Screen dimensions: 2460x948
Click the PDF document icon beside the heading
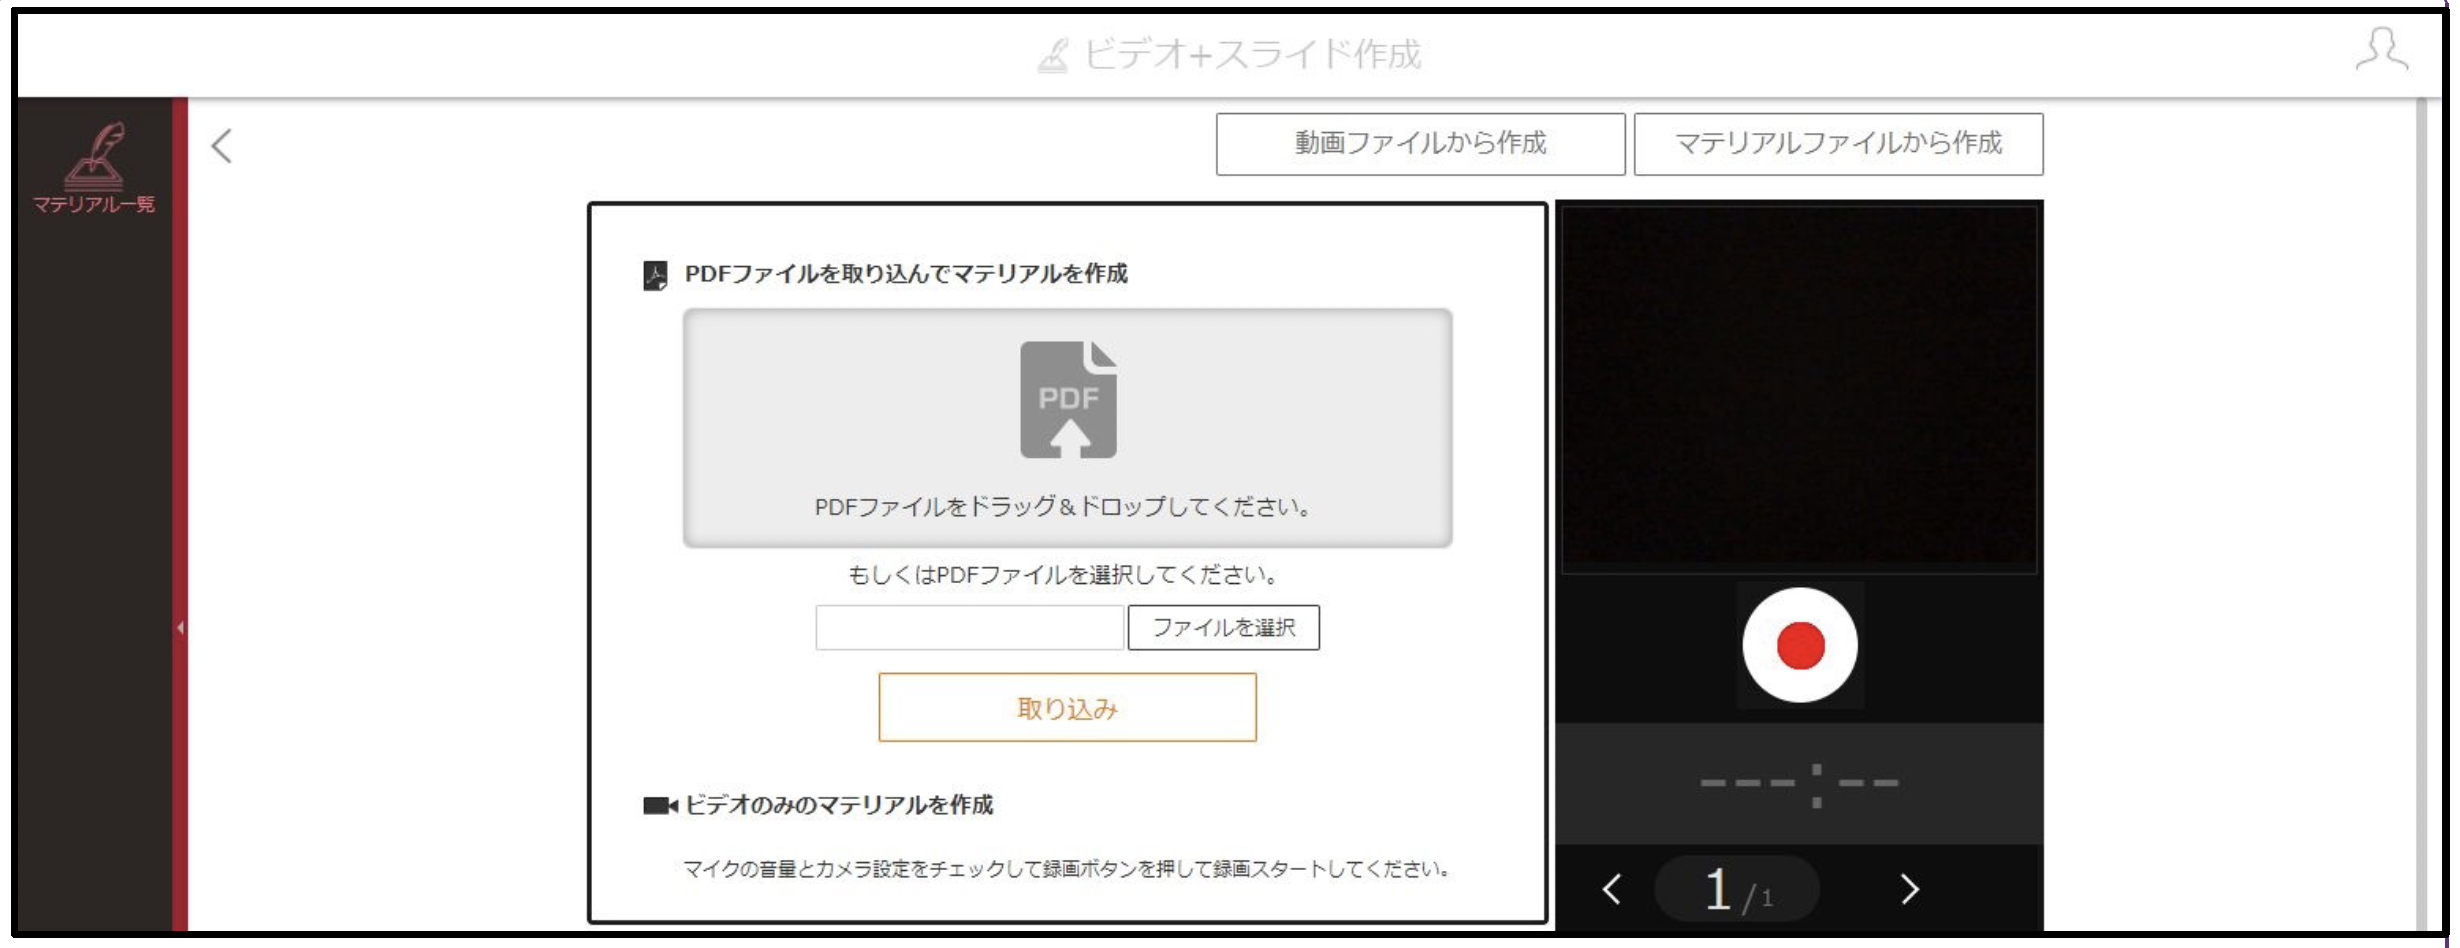coord(655,275)
